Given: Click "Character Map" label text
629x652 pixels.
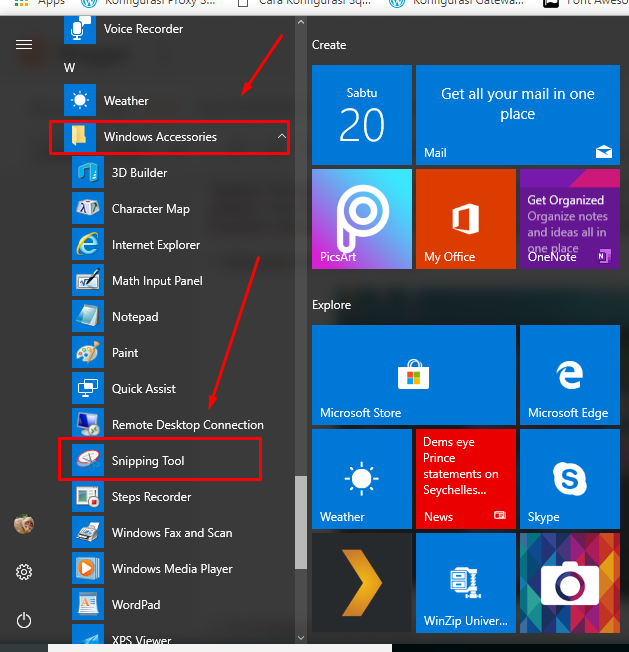Looking at the screenshot, I should click(x=150, y=209).
